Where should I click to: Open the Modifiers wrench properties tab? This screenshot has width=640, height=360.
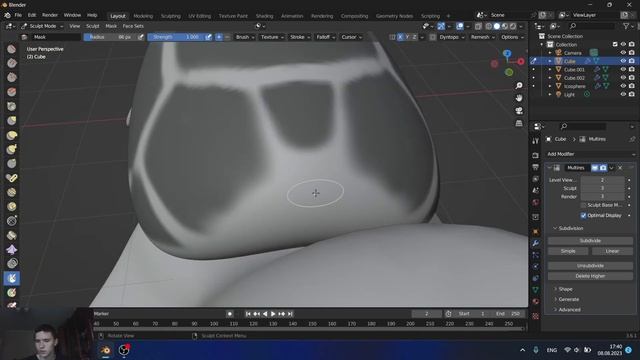pos(536,243)
